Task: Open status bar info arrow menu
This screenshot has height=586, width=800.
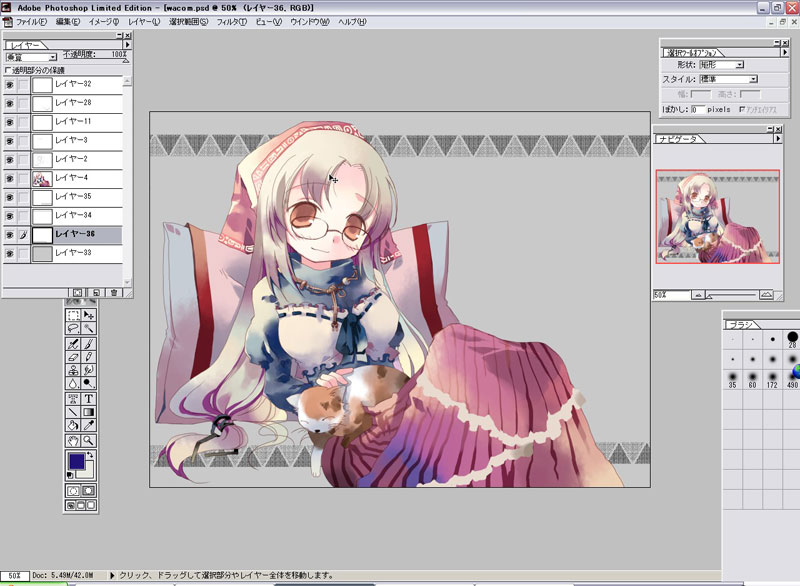Action: point(112,575)
